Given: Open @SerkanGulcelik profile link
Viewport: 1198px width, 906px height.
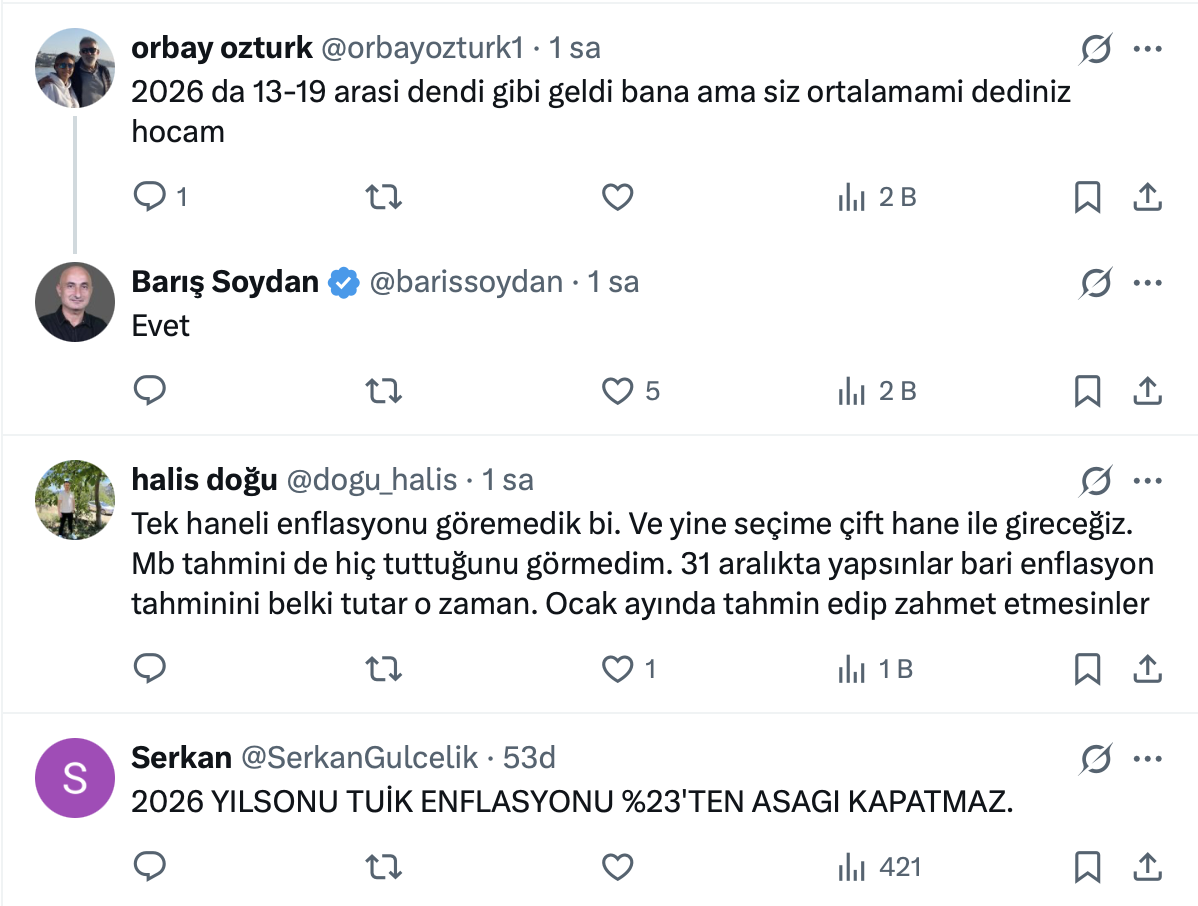Looking at the screenshot, I should coord(360,758).
